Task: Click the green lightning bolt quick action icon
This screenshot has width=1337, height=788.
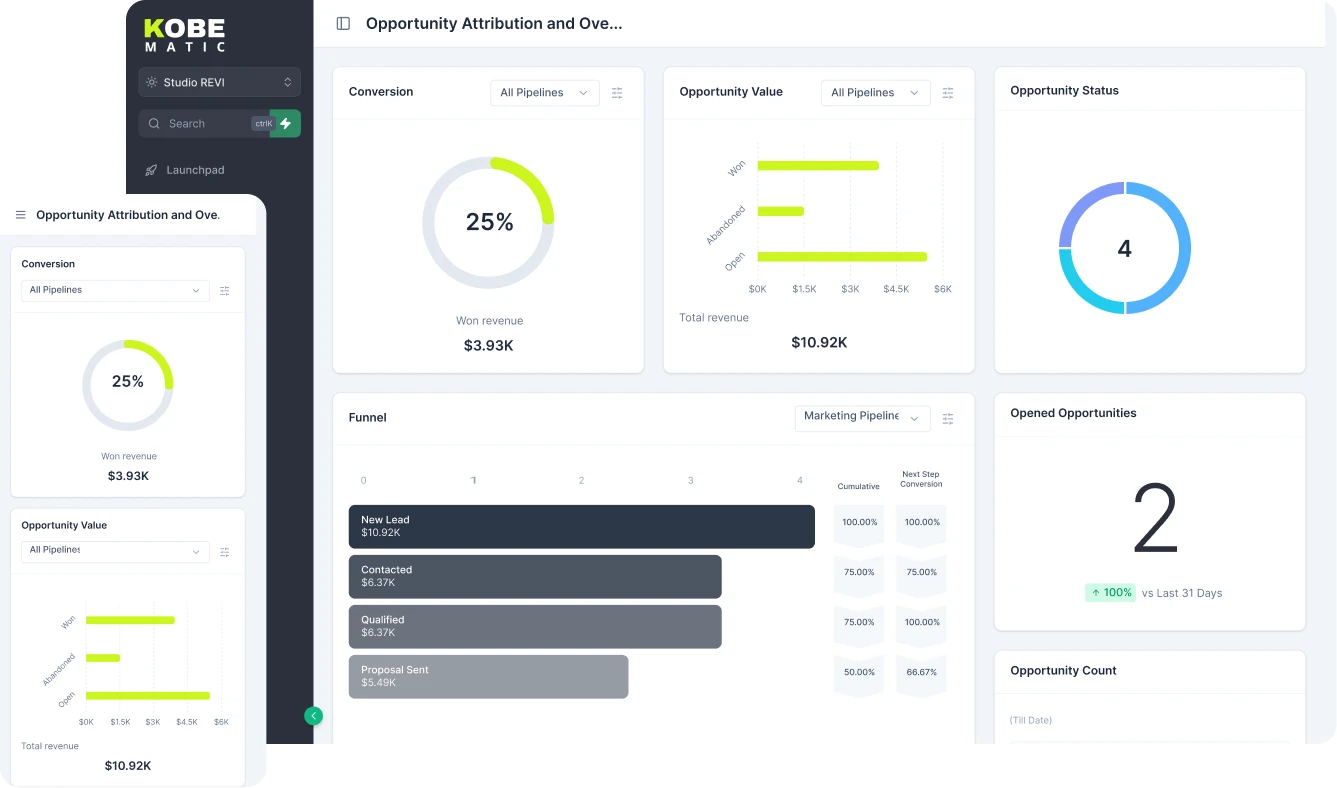Action: tap(286, 123)
